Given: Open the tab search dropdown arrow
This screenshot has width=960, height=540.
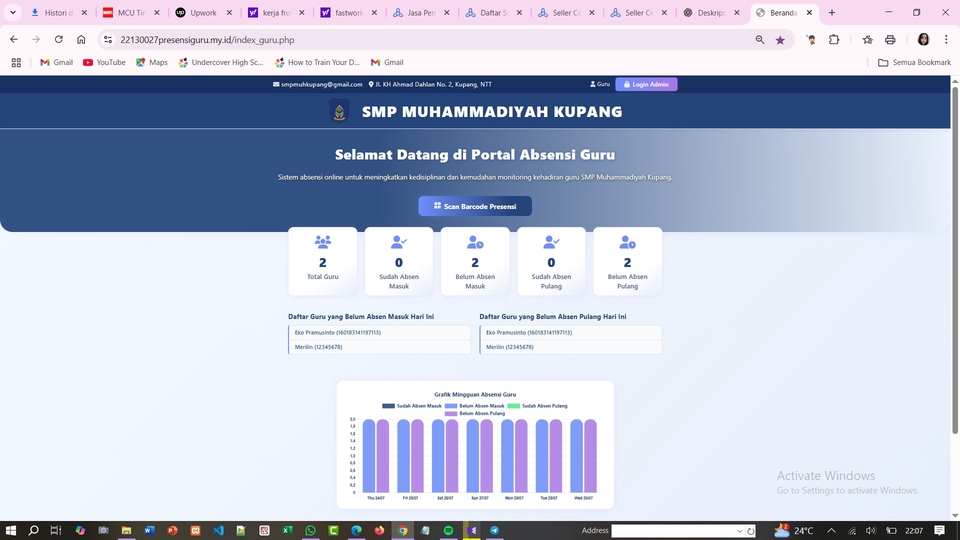Looking at the screenshot, I should click(13, 13).
